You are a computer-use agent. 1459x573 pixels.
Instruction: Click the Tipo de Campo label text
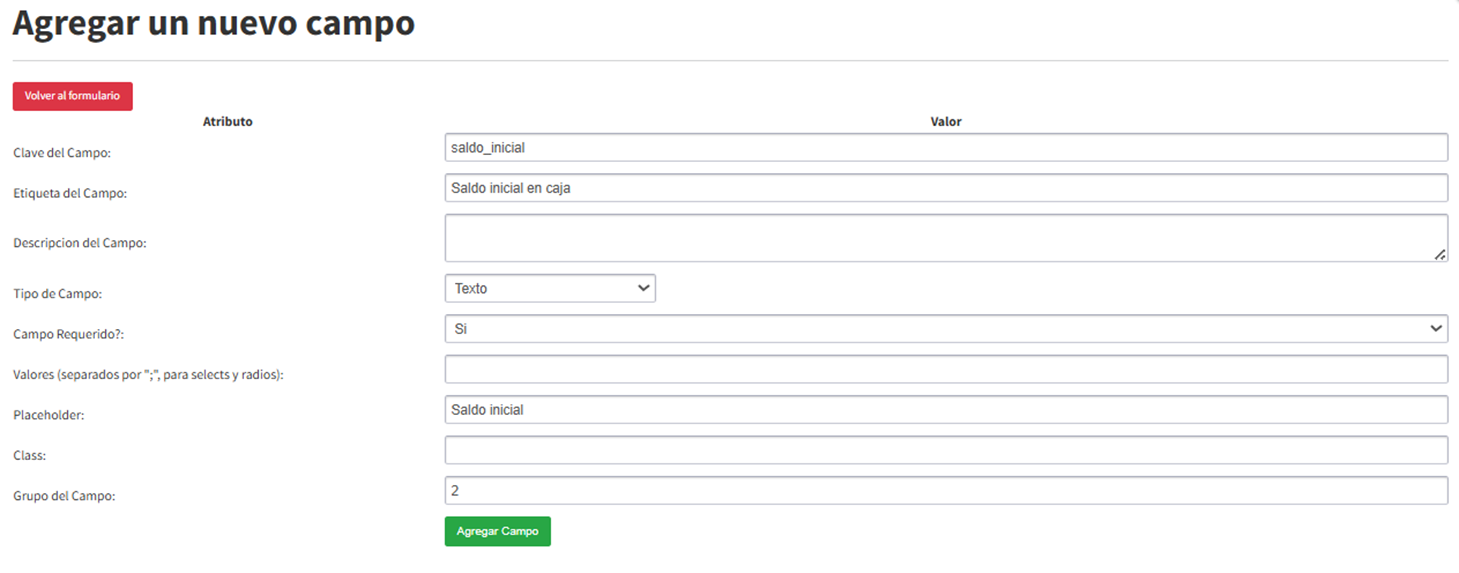coord(58,294)
